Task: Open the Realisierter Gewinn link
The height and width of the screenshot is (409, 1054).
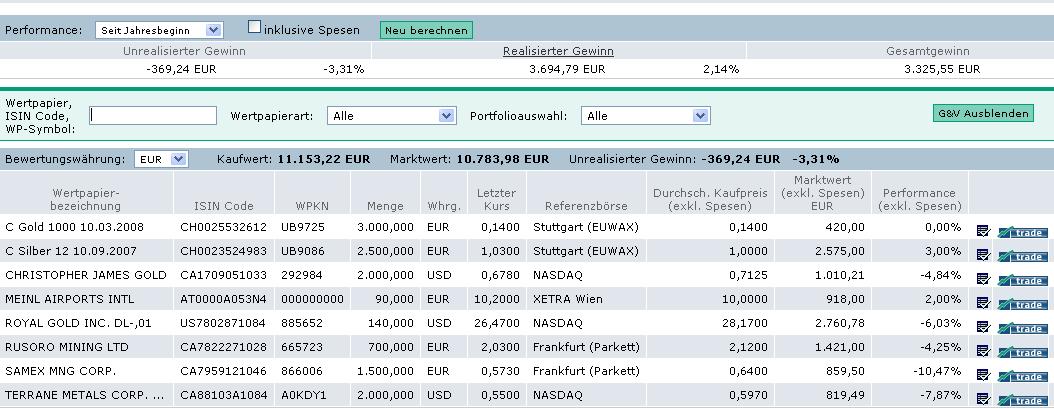Action: (558, 50)
